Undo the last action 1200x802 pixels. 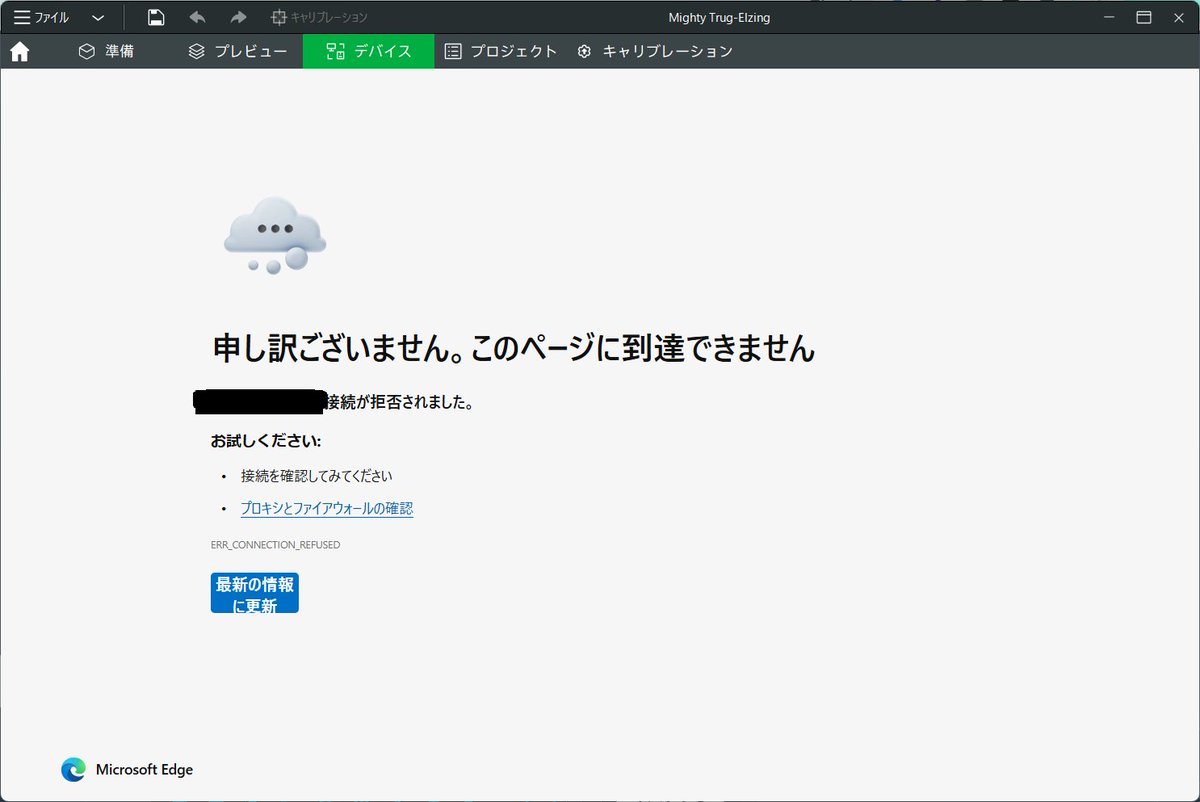197,17
